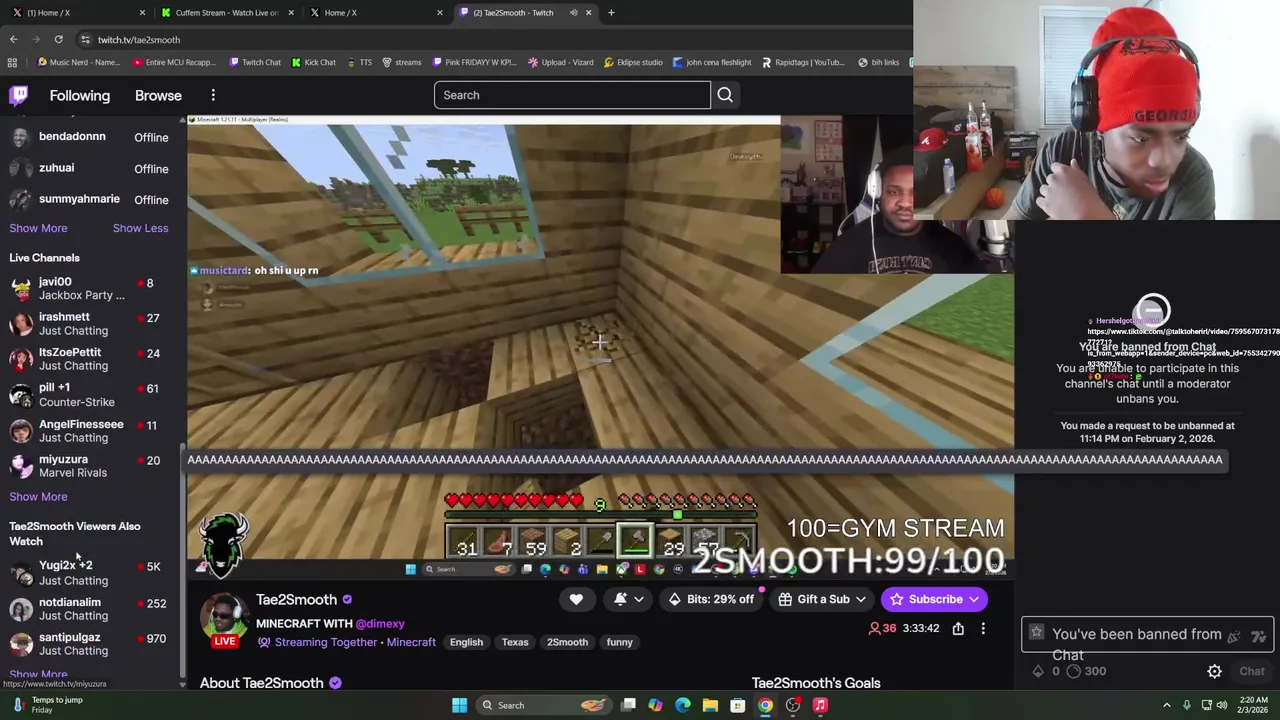
Task: Open javi00 Jackbox Party live channel
Action: click(92, 288)
